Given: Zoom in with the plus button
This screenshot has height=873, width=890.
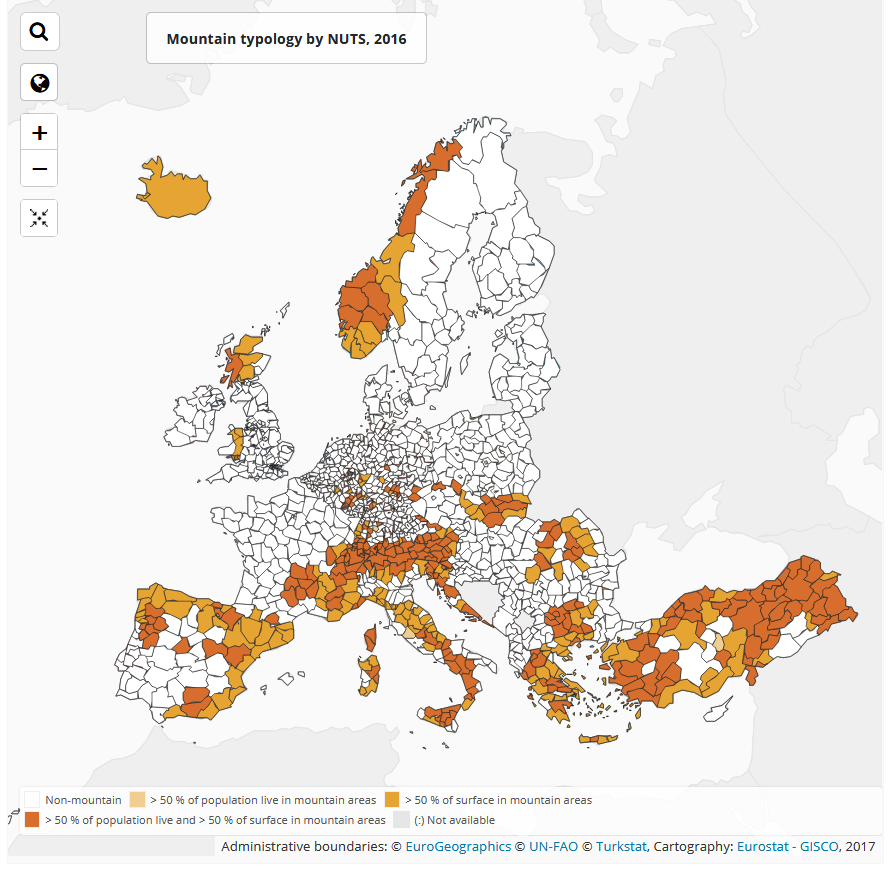Looking at the screenshot, I should click(x=39, y=132).
